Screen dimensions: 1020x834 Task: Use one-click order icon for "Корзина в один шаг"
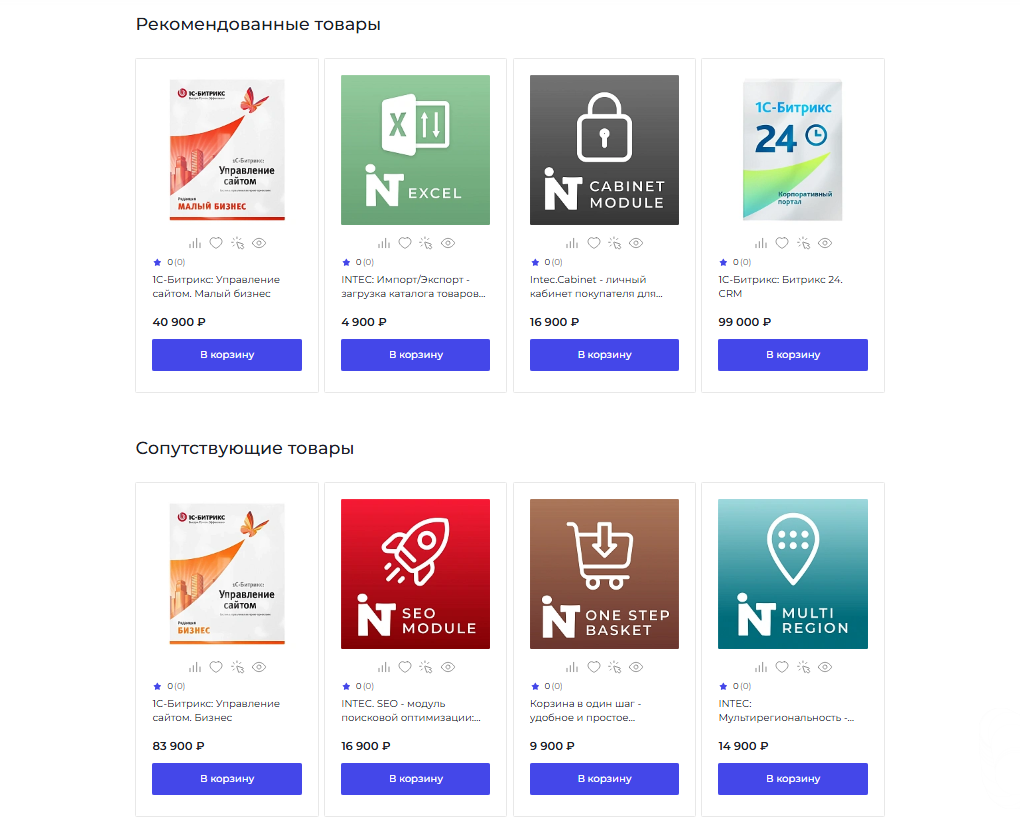tap(615, 667)
